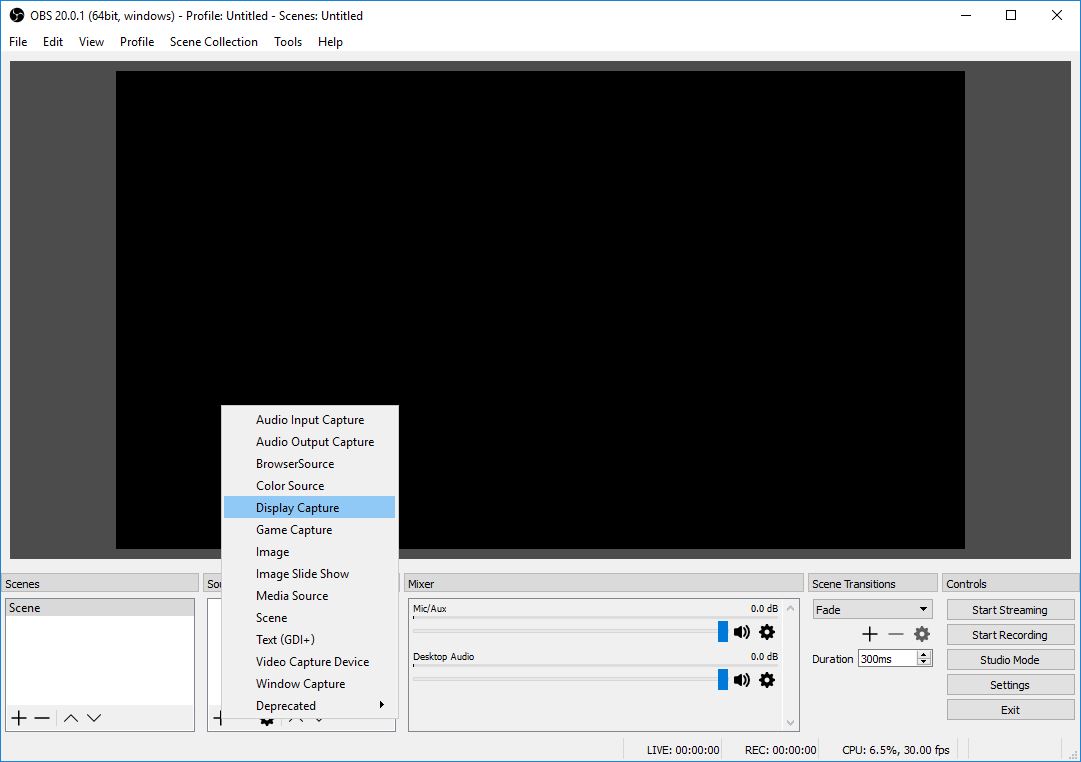Adjust the Desktop Audio volume slider handle

[x=723, y=679]
